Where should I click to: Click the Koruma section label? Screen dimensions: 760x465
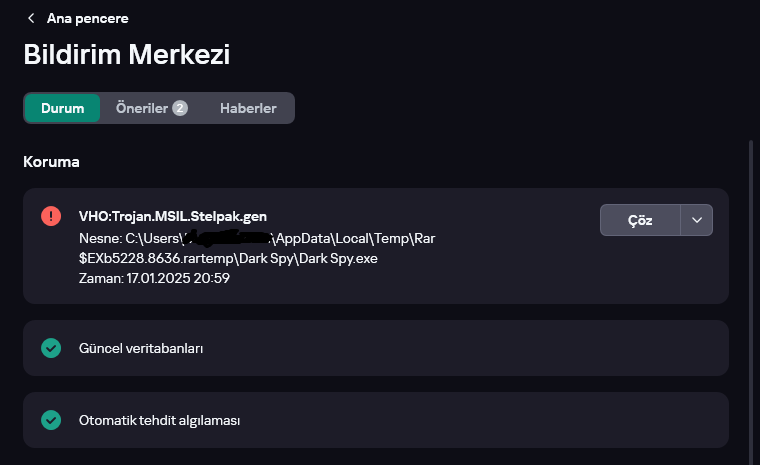pyautogui.click(x=51, y=161)
